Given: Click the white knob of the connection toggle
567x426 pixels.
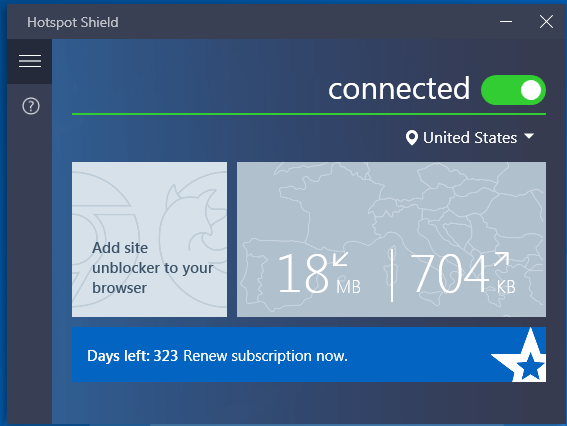Looking at the screenshot, I should [x=531, y=90].
